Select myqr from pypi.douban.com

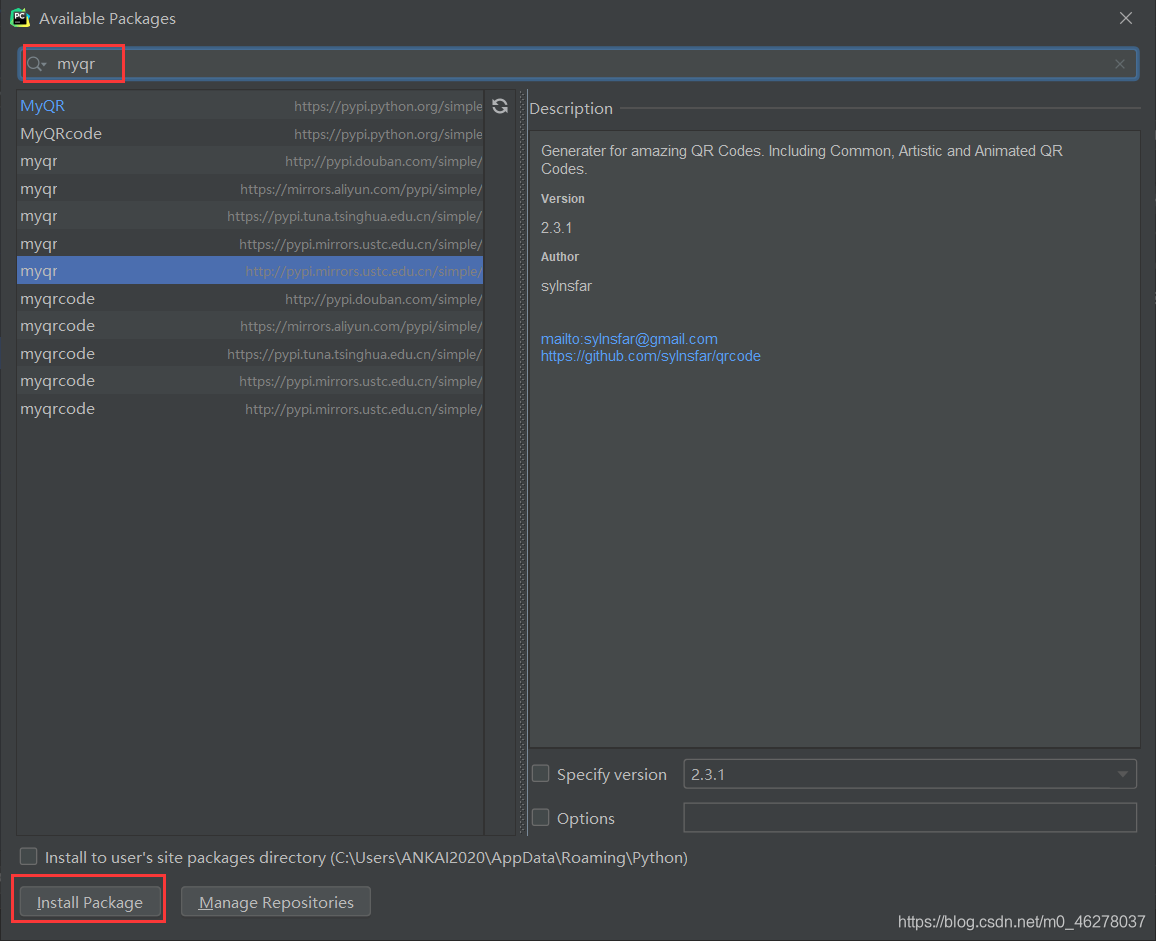[x=250, y=161]
